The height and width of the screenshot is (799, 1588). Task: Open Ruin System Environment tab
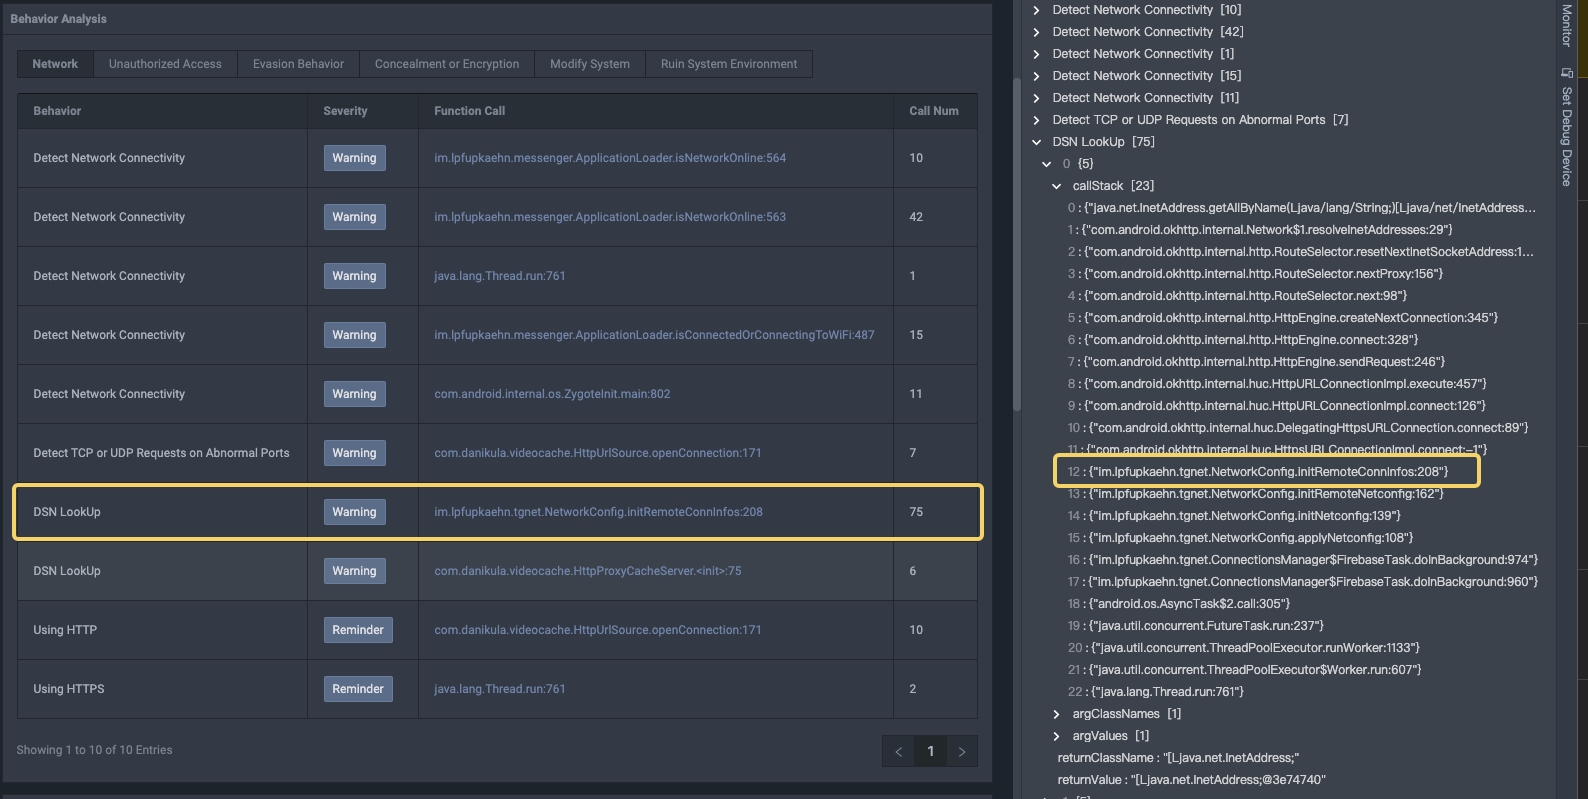click(729, 64)
